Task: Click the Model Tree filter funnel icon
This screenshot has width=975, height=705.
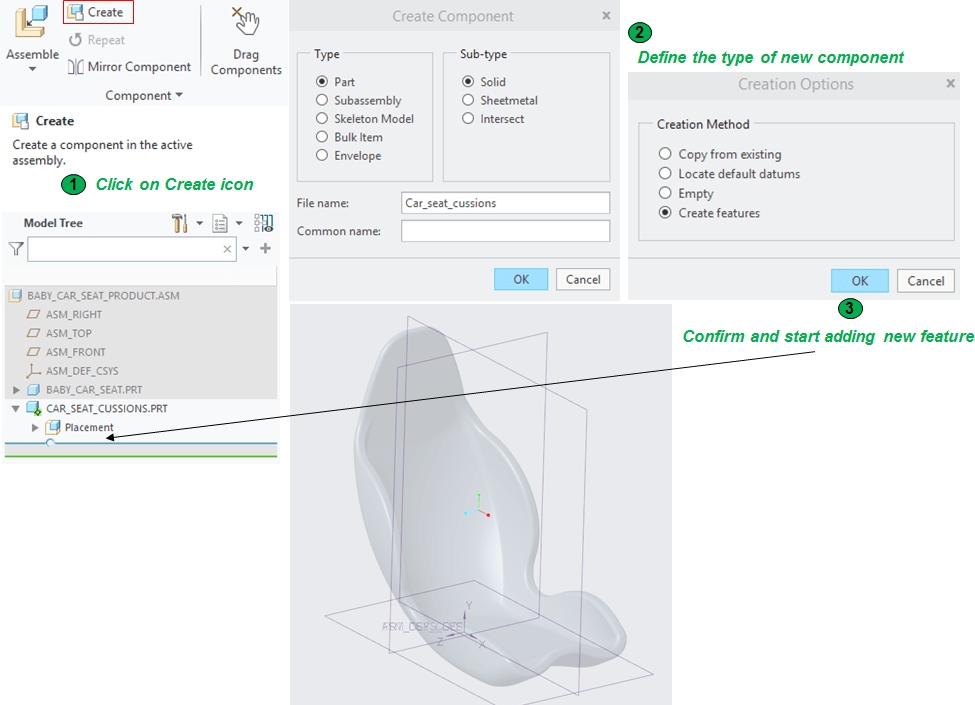Action: (x=16, y=249)
